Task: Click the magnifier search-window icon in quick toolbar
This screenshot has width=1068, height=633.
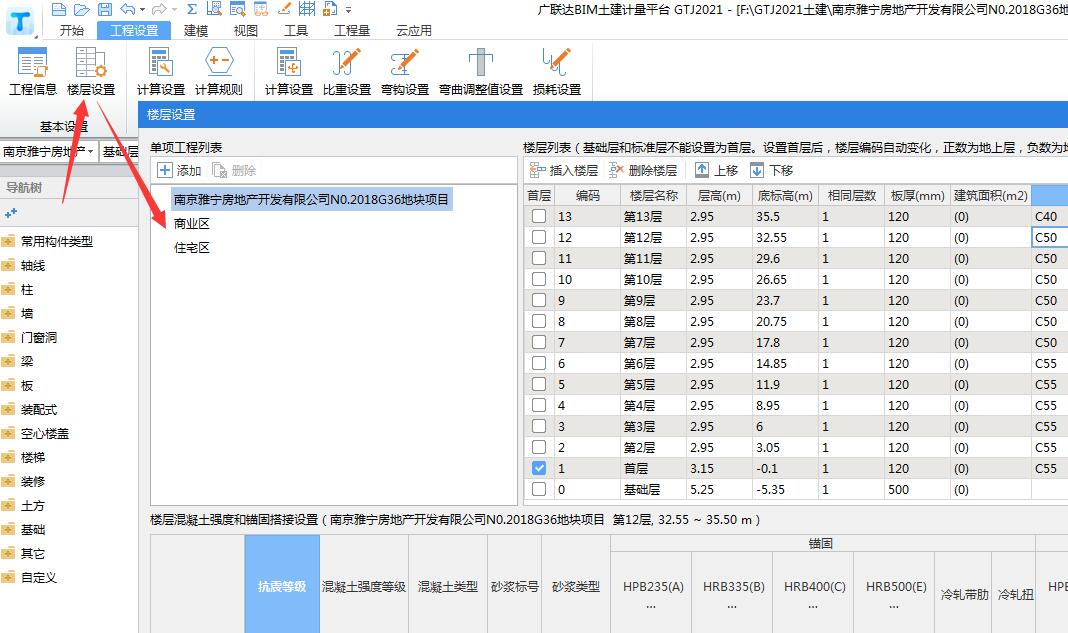Action: tap(237, 9)
